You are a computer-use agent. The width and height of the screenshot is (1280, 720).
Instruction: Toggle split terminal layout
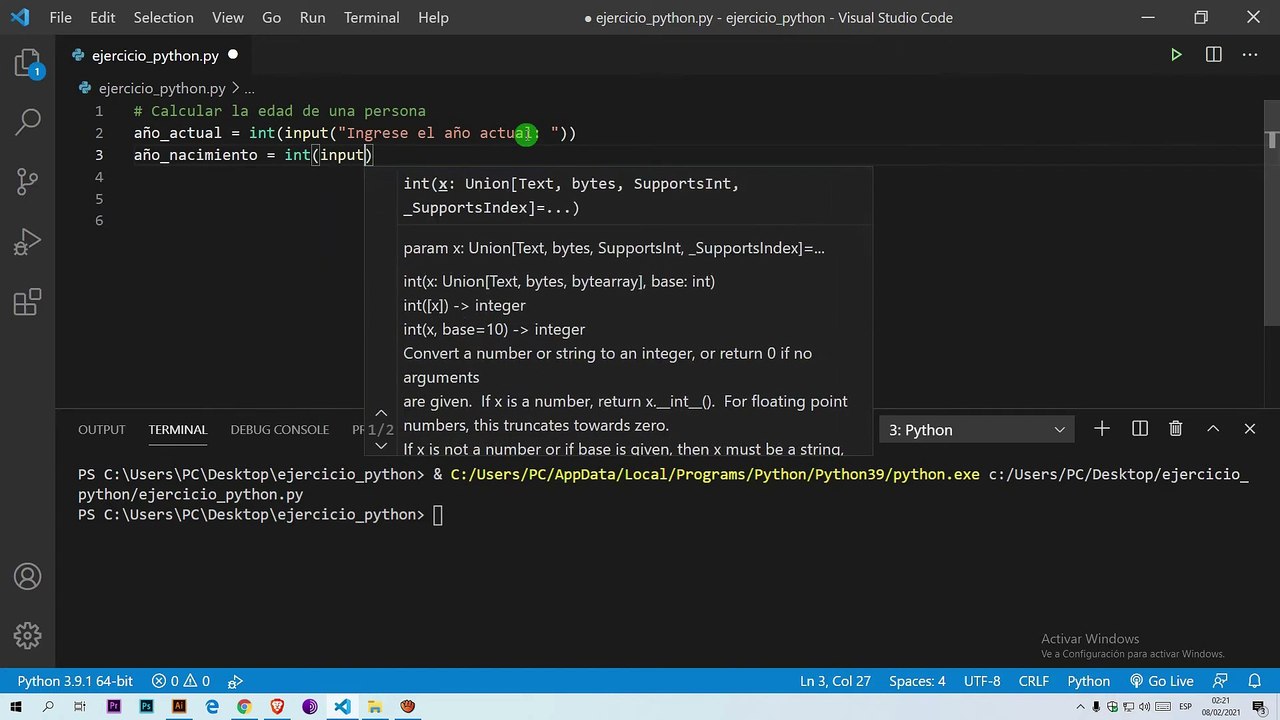point(1139,429)
